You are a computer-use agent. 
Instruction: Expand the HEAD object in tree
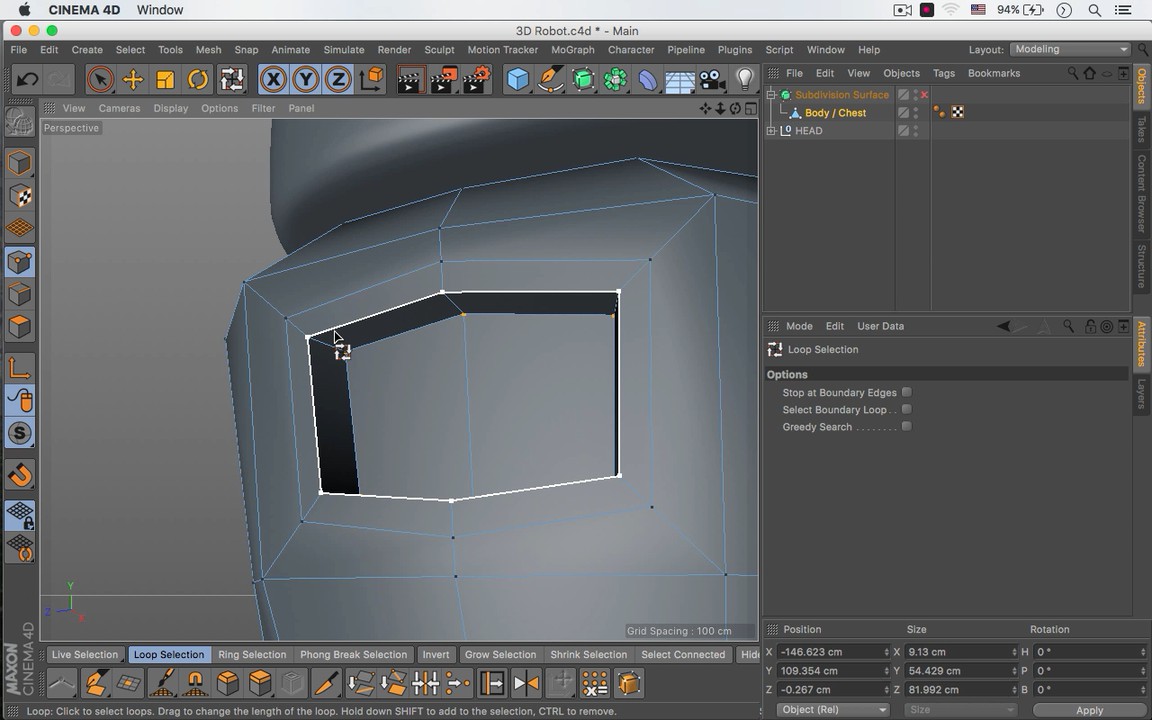point(771,131)
